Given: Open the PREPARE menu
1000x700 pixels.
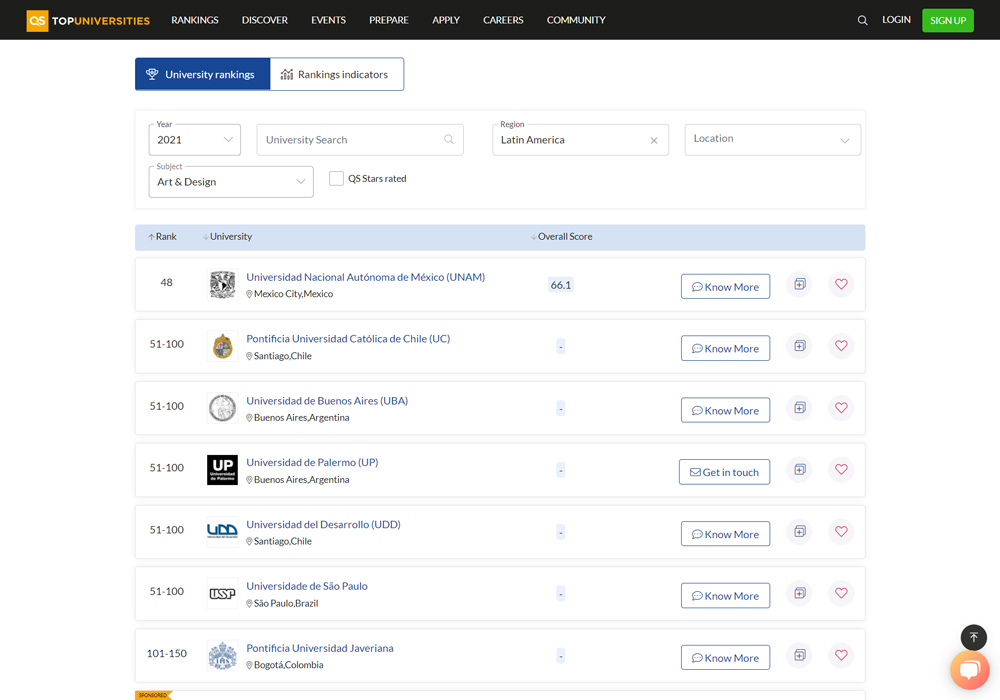Looking at the screenshot, I should [x=388, y=20].
